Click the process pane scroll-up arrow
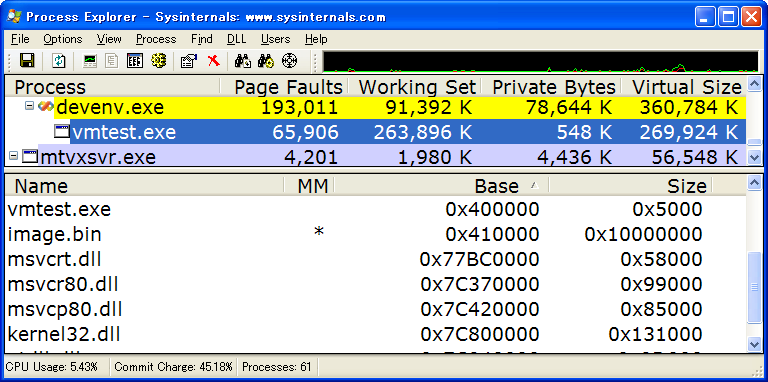768x382 pixels. coord(755,83)
